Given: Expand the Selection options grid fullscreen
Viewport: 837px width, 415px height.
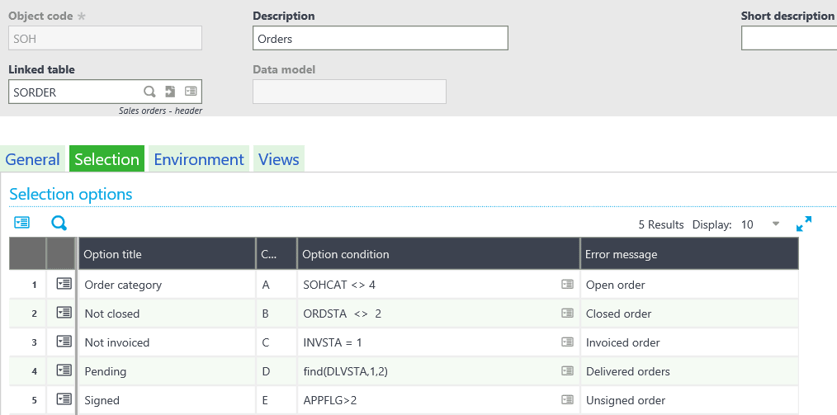Looking at the screenshot, I should [x=803, y=224].
